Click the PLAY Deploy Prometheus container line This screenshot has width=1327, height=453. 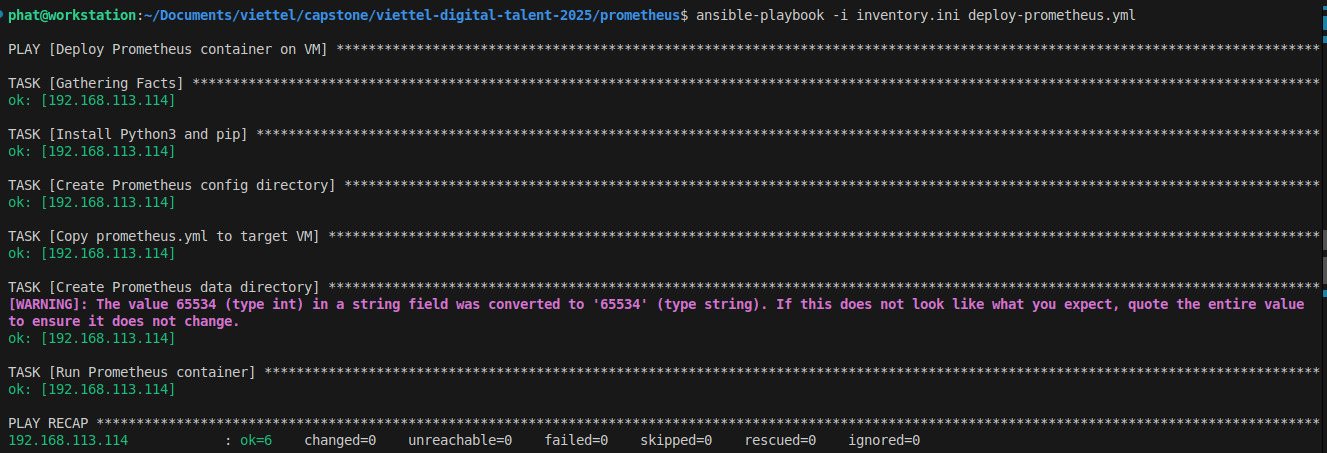pos(663,49)
